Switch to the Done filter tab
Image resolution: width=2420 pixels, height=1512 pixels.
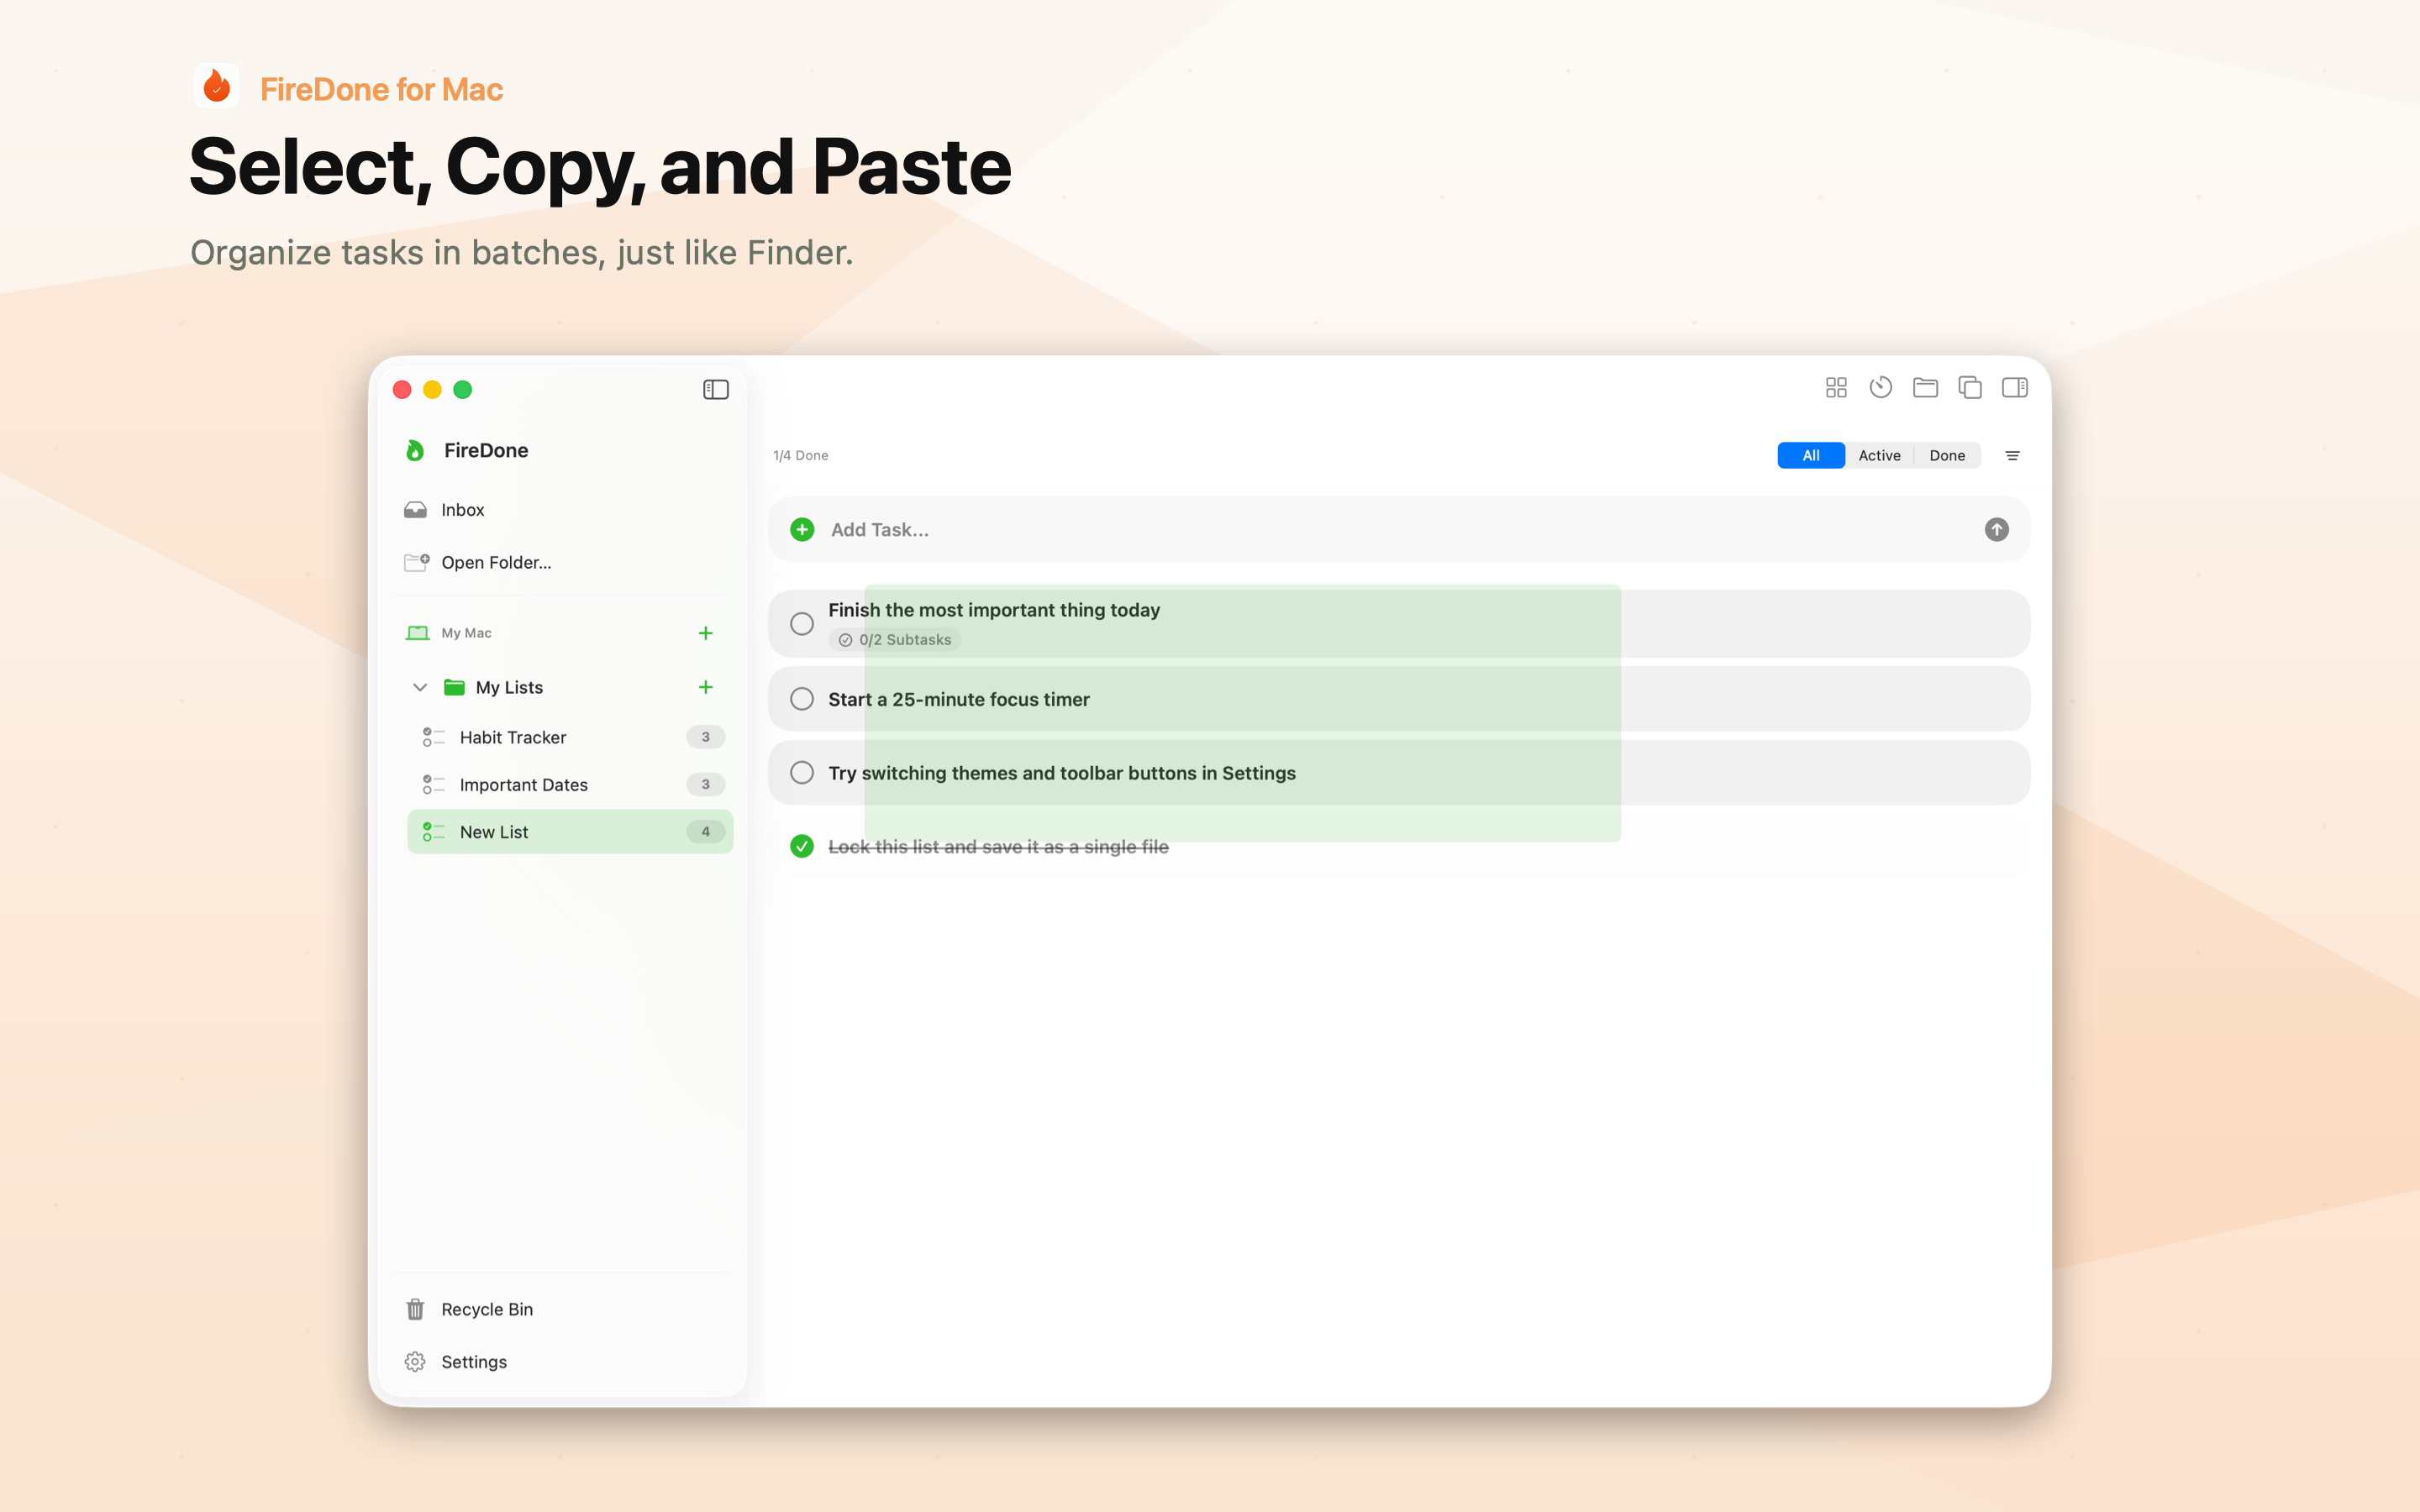[1947, 456]
